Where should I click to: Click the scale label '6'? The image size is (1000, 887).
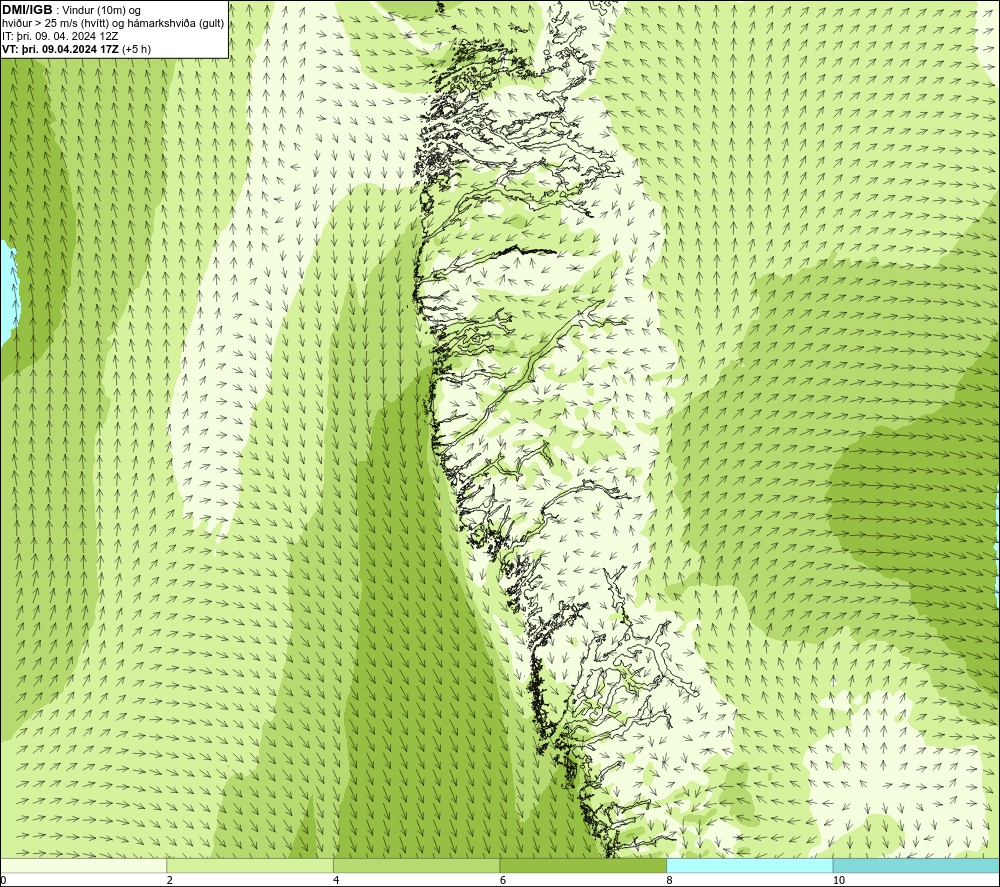point(503,880)
